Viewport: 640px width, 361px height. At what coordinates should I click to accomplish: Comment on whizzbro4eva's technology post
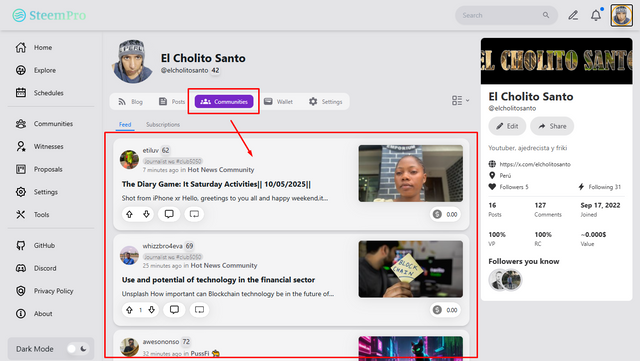(174, 310)
